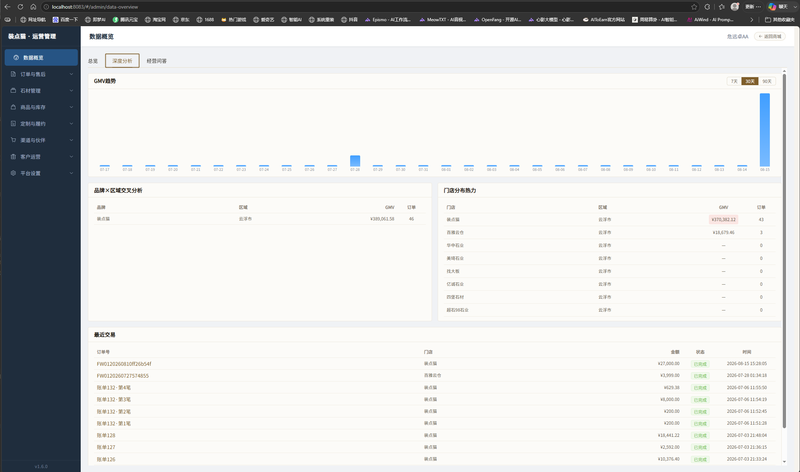Click the page vertical scrollbar thumb

[784, 250]
